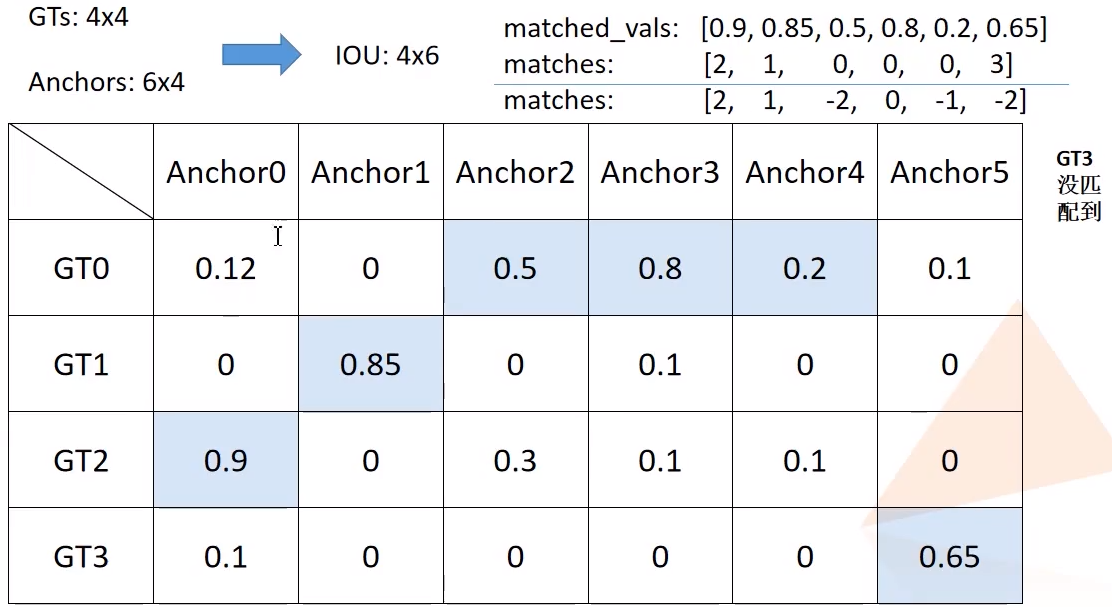Select the Anchor0 column header

[226, 173]
